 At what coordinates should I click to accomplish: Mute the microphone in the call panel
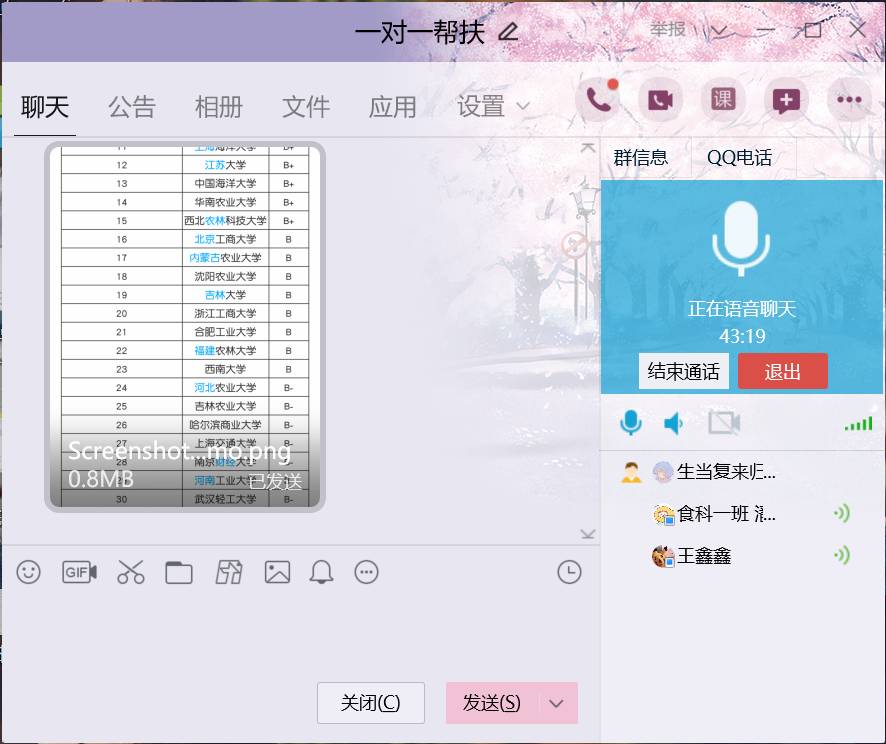[x=630, y=423]
